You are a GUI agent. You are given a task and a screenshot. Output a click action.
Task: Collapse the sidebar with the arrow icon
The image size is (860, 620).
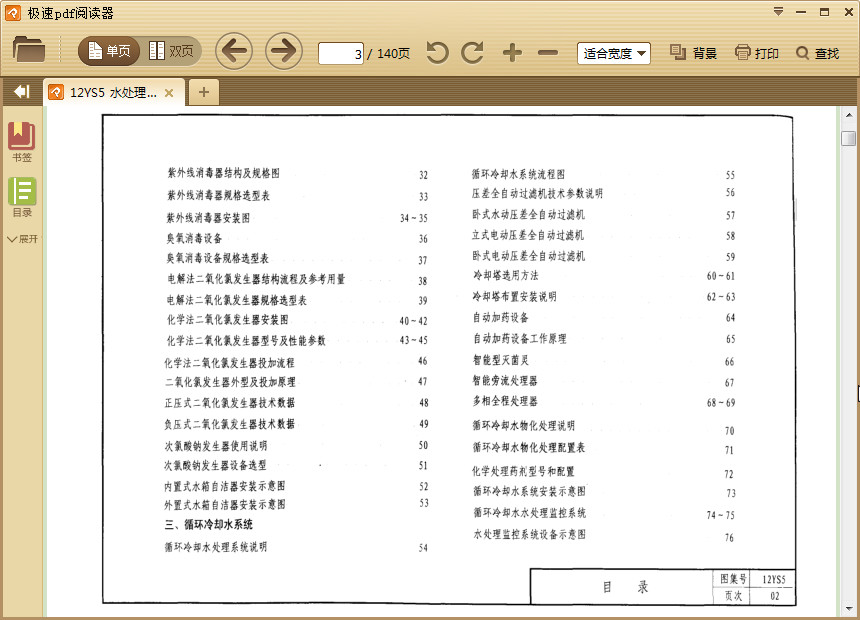[22, 92]
